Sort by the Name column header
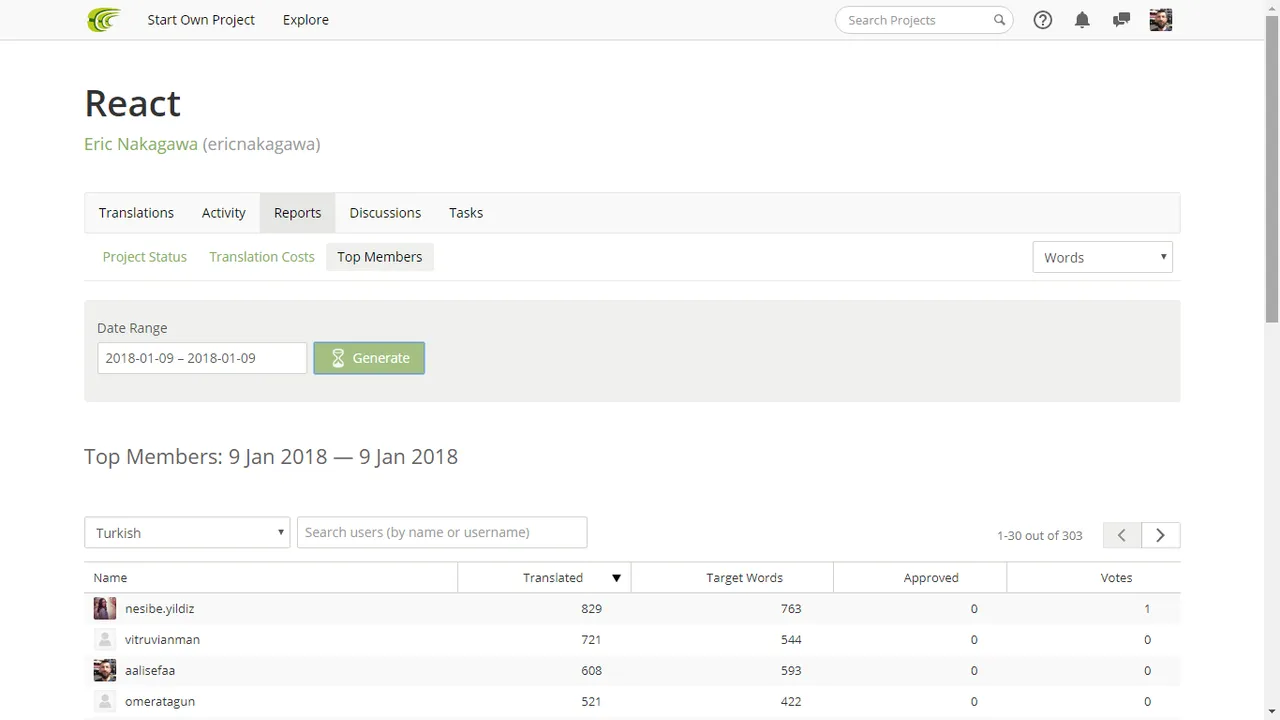1280x720 pixels. (271, 578)
